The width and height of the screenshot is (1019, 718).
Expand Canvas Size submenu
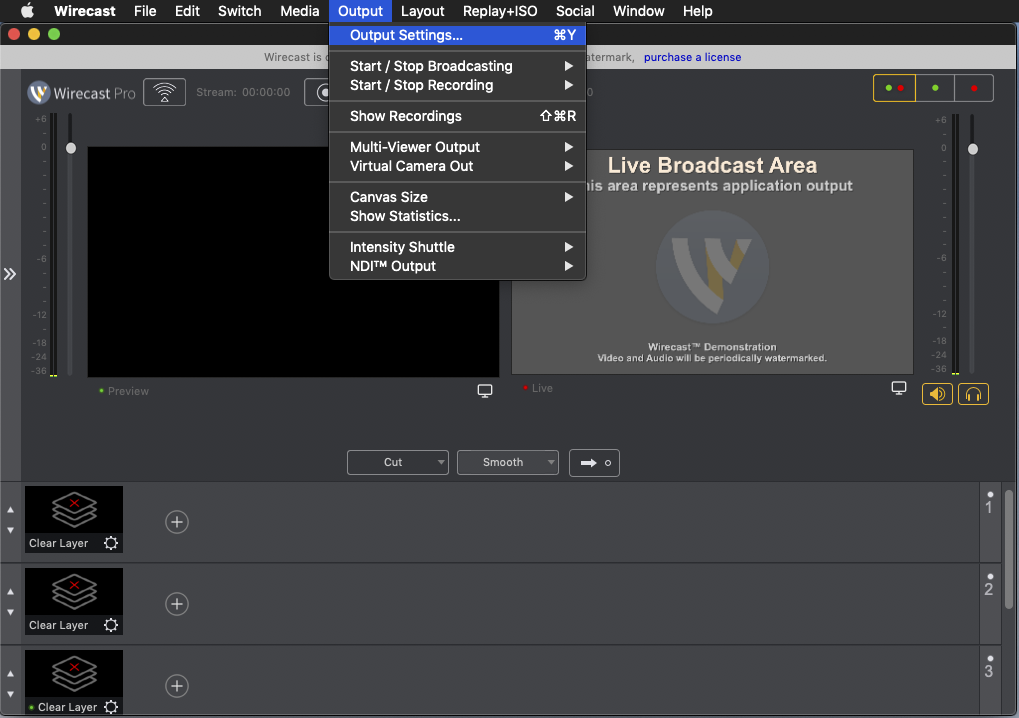[458, 197]
